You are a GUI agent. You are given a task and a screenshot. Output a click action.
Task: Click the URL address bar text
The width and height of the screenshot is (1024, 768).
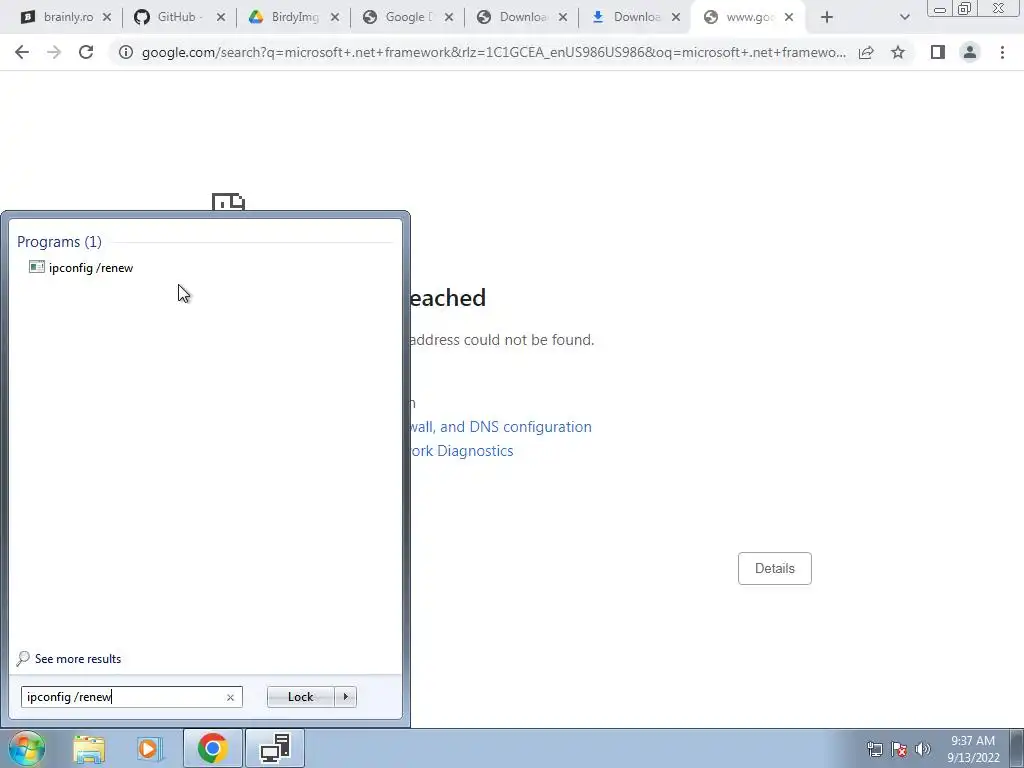(x=494, y=52)
